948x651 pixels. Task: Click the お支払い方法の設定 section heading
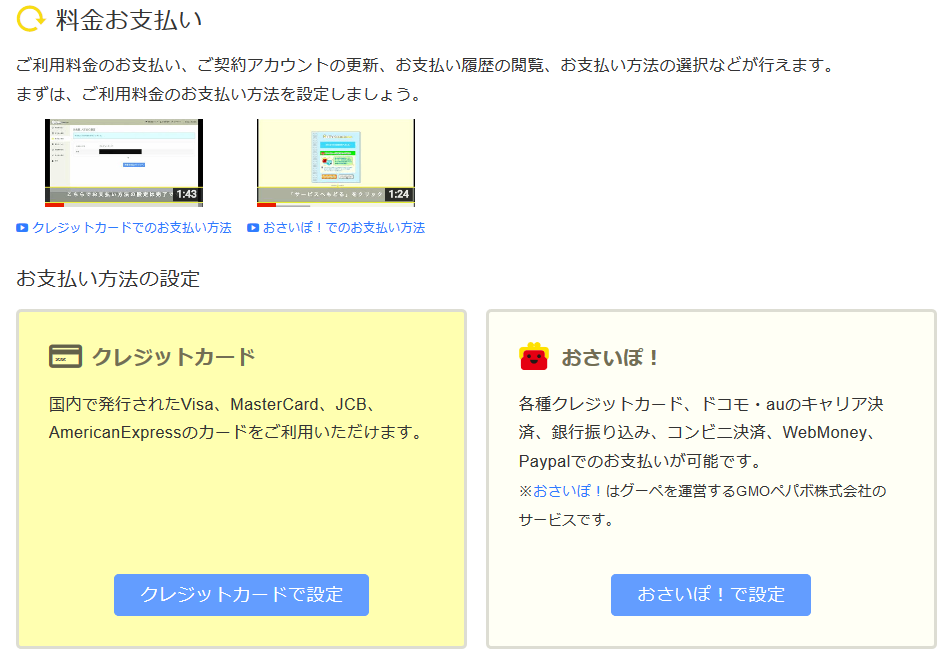(x=108, y=279)
